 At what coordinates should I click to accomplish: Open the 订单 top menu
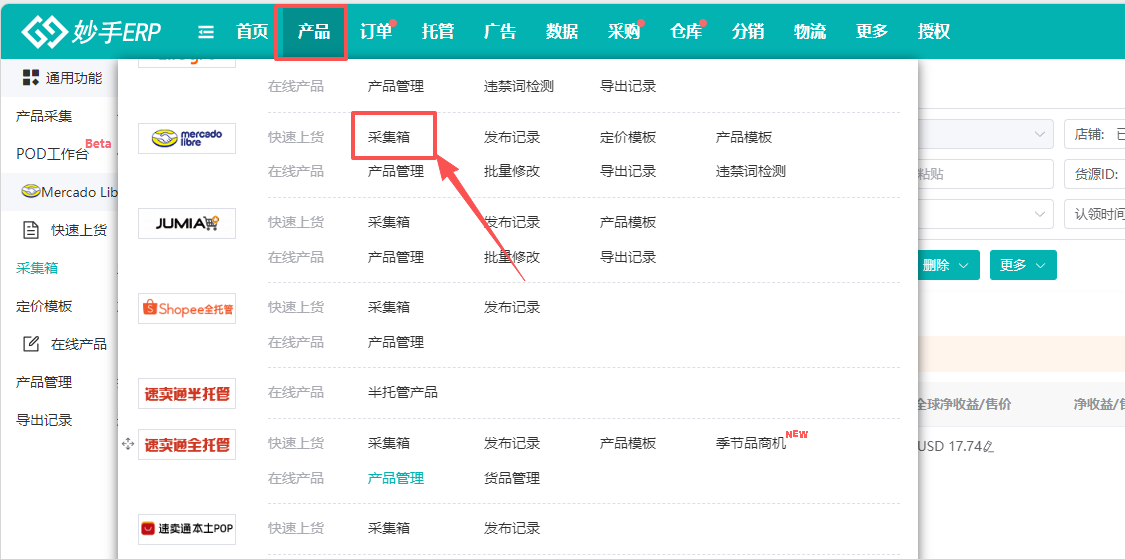pyautogui.click(x=376, y=32)
